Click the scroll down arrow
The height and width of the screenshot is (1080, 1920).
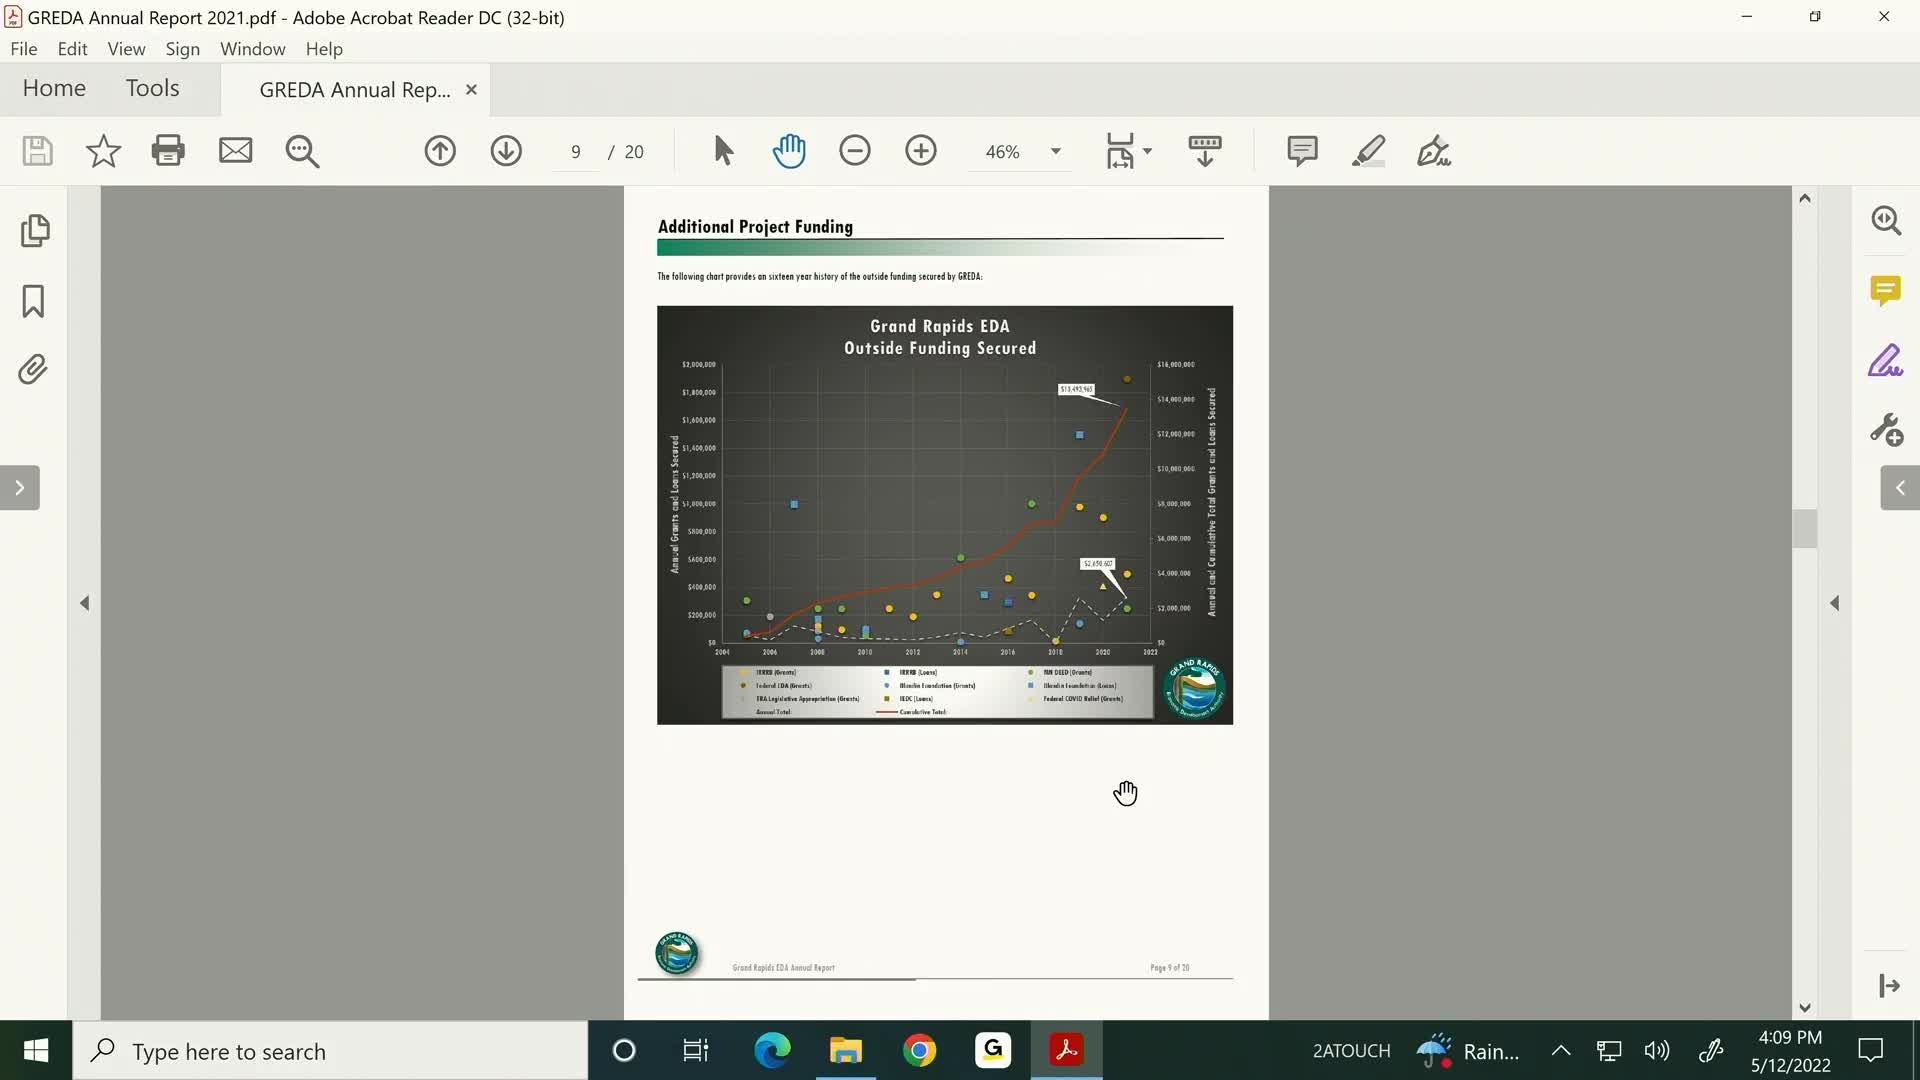(1804, 1008)
